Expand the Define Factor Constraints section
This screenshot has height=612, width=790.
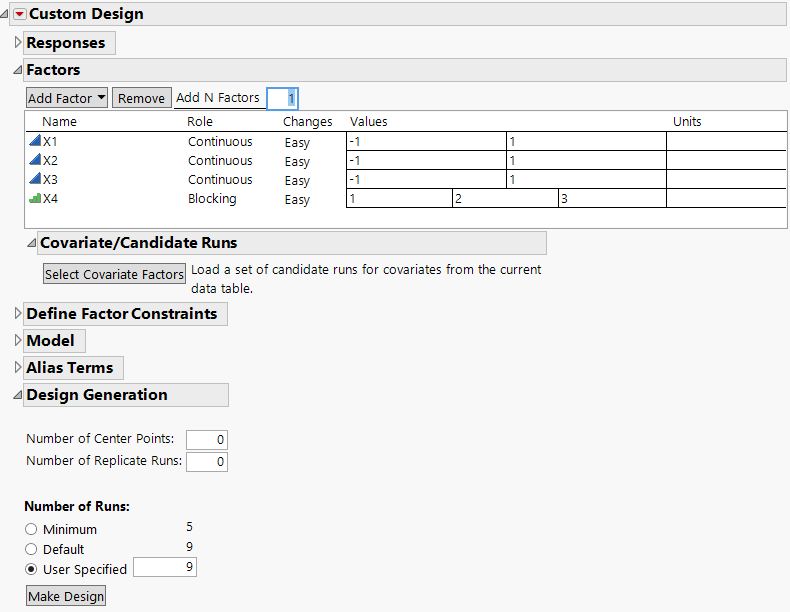(18, 314)
